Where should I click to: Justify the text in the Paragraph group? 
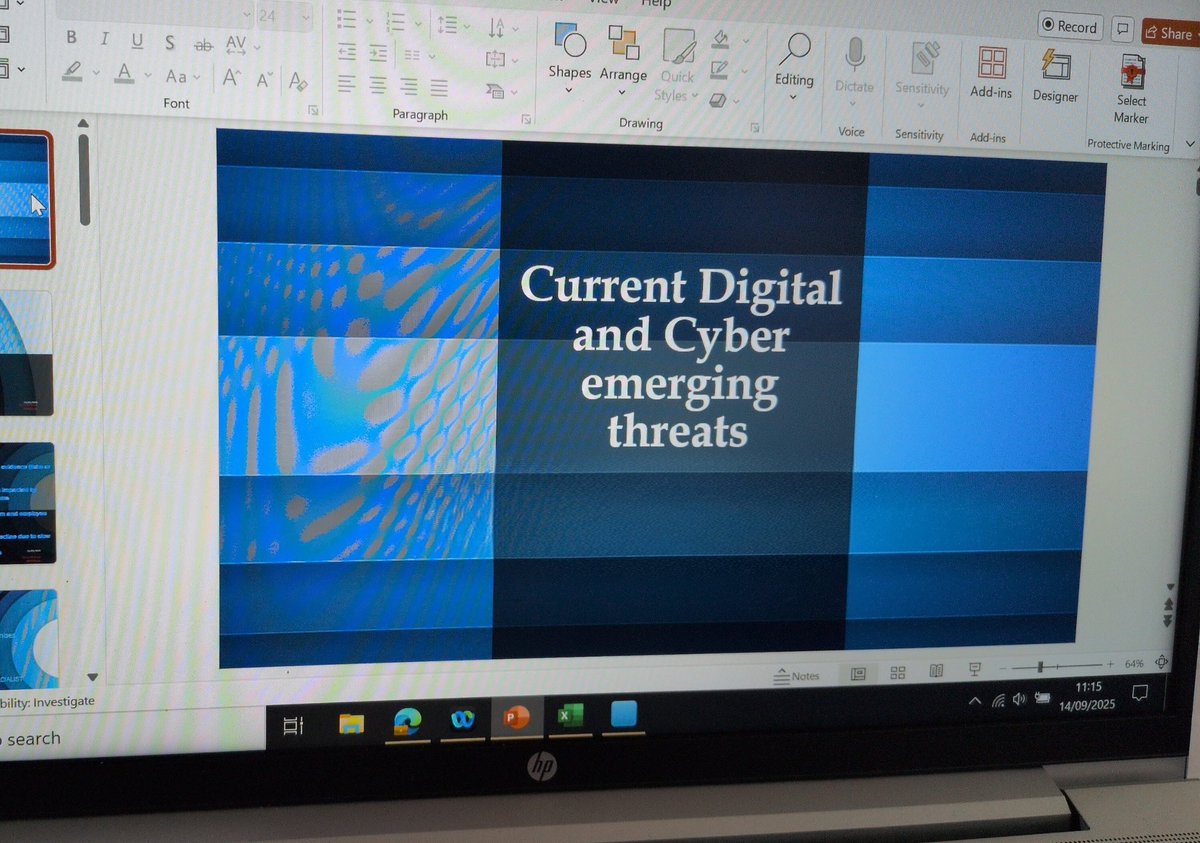tap(440, 87)
